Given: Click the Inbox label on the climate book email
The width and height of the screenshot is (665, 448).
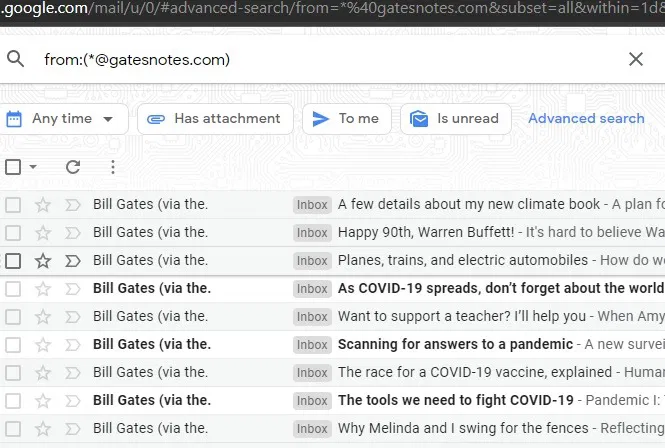Looking at the screenshot, I should click(x=312, y=205).
